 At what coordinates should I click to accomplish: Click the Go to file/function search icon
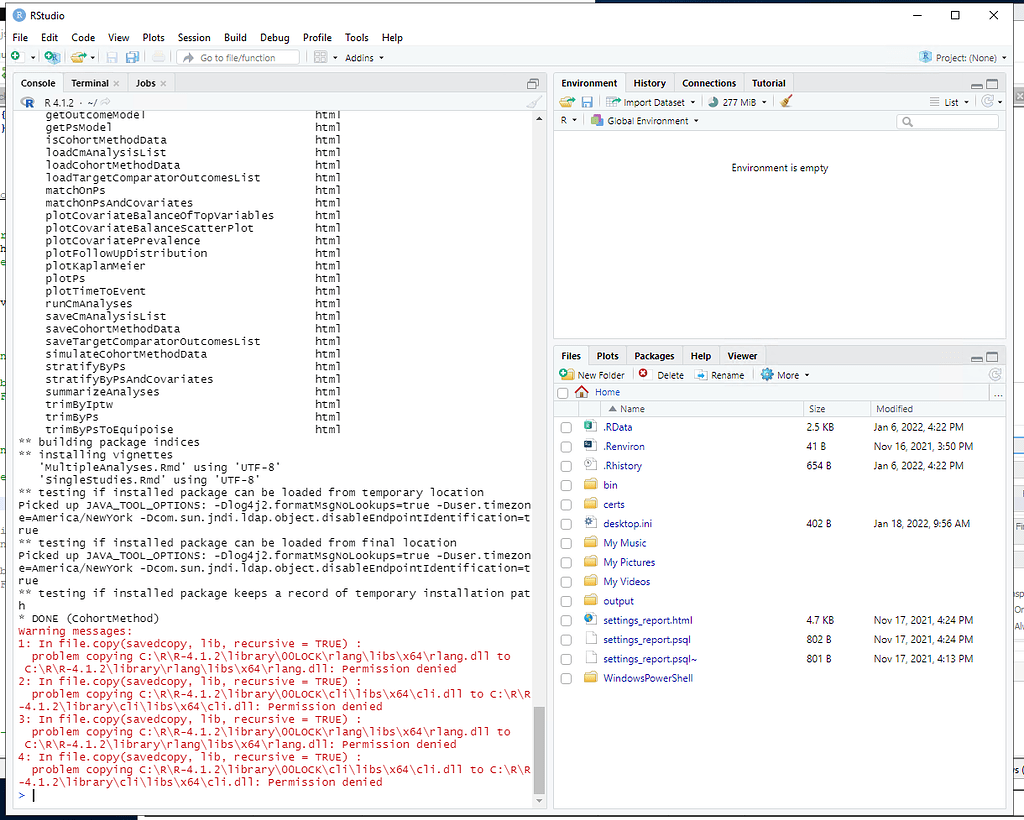pos(190,57)
